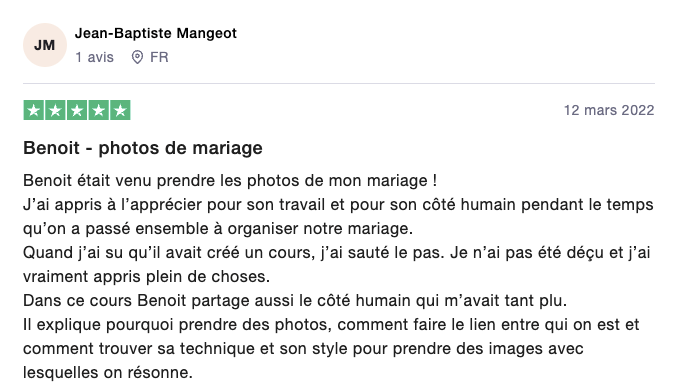Click the line starting 'J'ai appris à l'apprécier'
678x392 pixels.
[338, 204]
